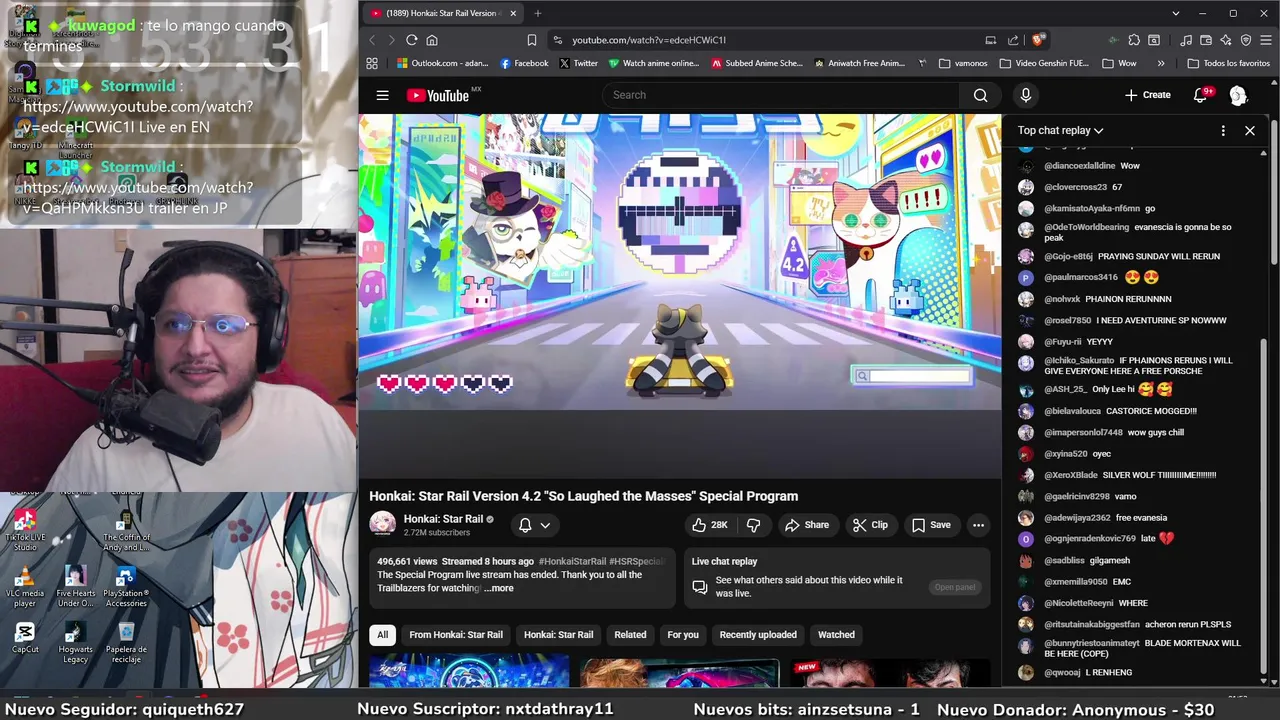Click the Create button
This screenshot has height=720, width=1280.
coord(1147,95)
